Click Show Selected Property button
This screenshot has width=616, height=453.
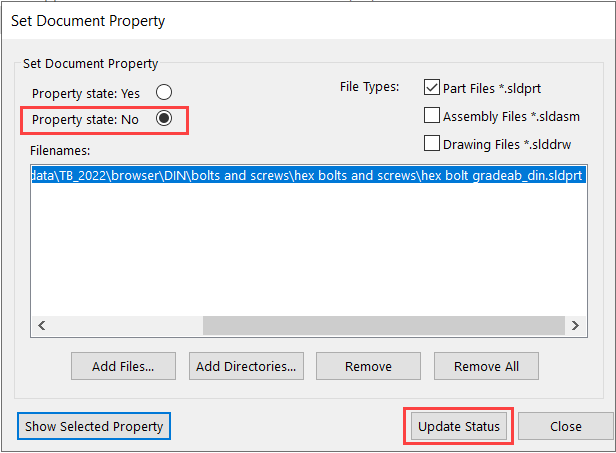point(94,426)
